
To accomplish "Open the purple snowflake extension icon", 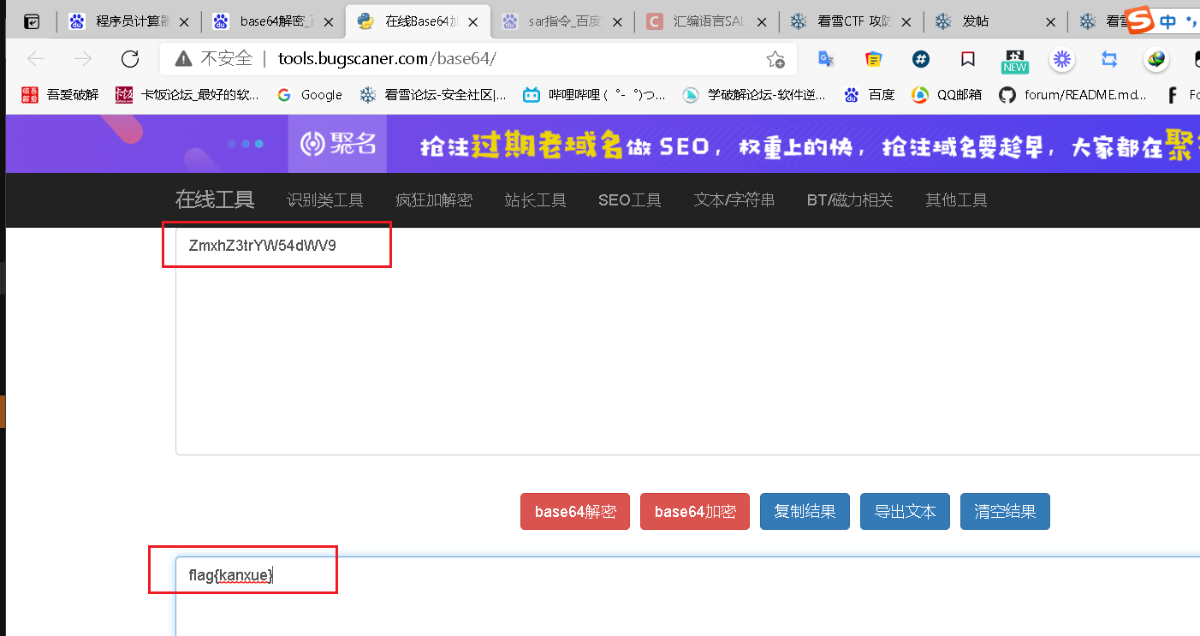I will [1062, 59].
